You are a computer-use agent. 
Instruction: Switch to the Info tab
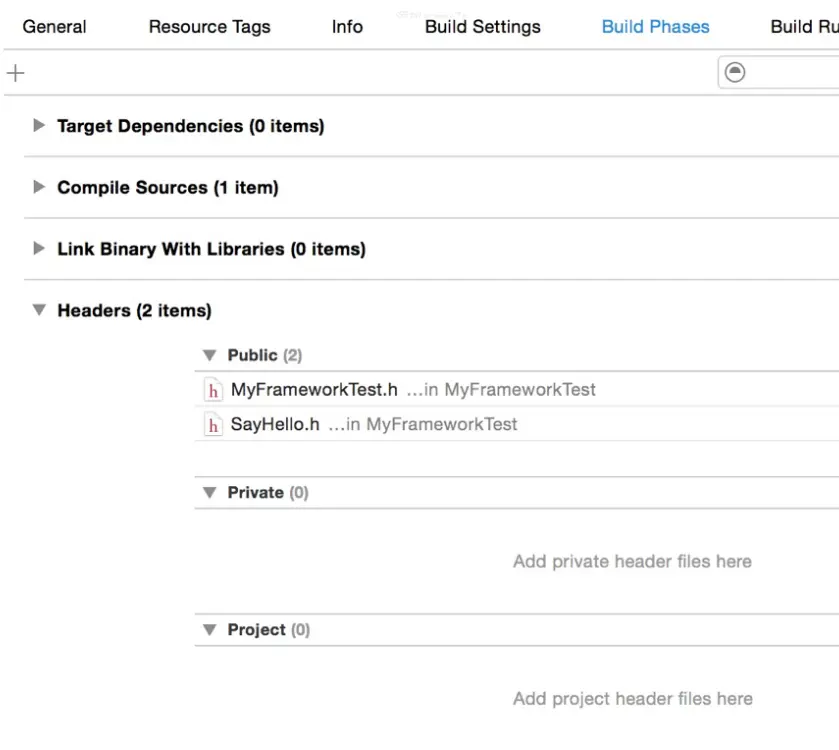tap(347, 27)
